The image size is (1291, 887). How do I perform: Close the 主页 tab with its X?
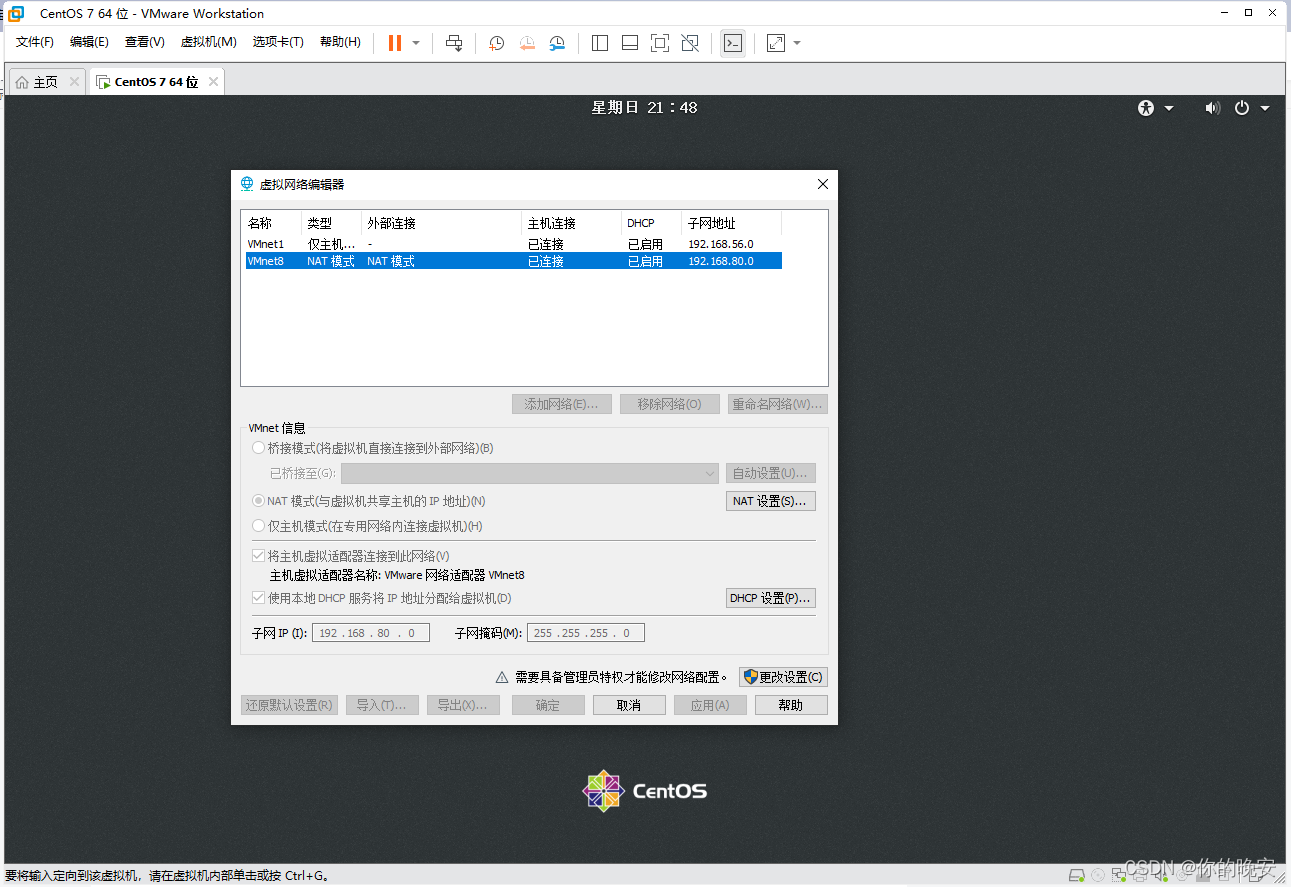[74, 82]
